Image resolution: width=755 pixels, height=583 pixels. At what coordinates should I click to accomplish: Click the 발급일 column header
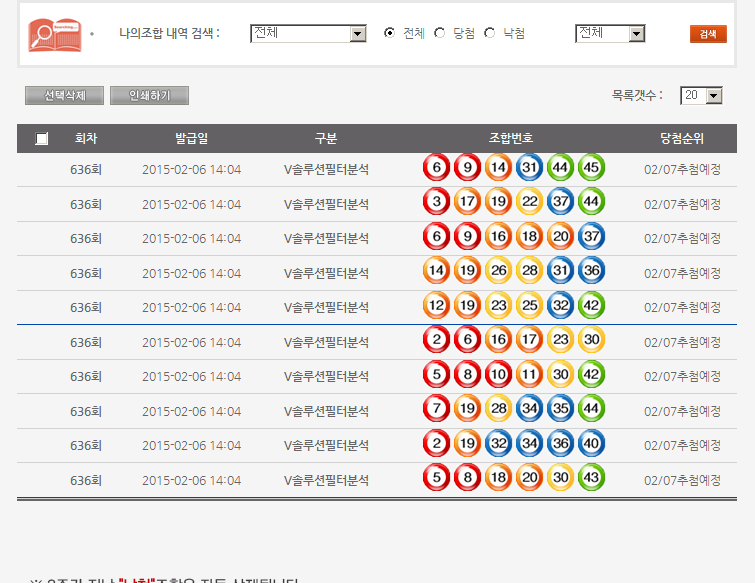[x=191, y=138]
